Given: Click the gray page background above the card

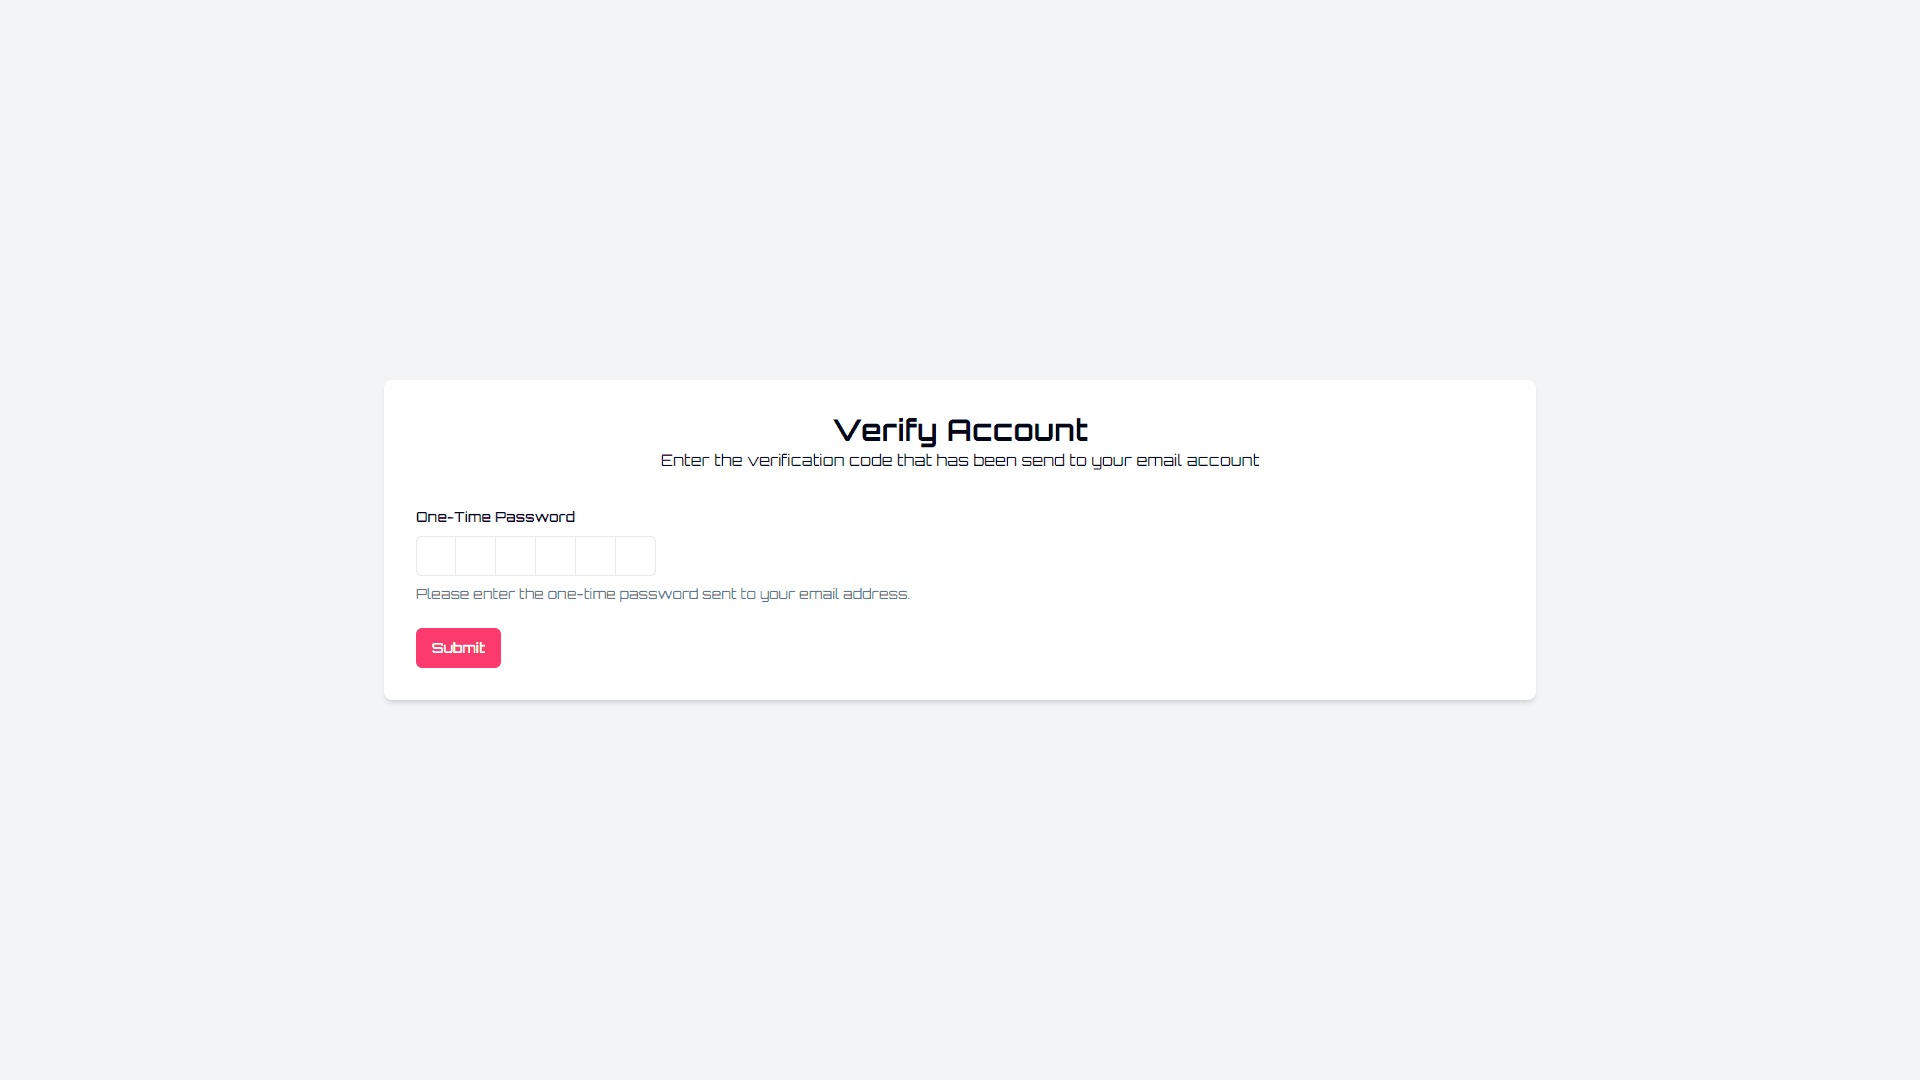Looking at the screenshot, I should click(x=960, y=190).
